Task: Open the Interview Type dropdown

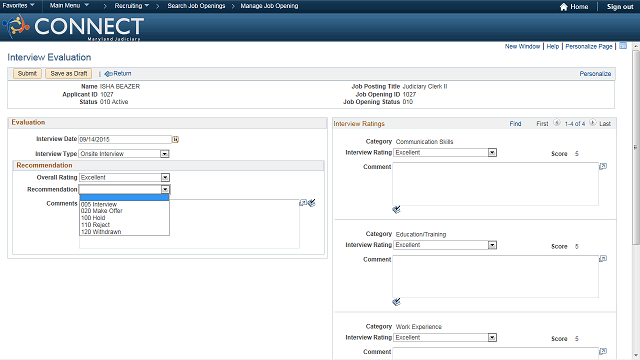Action: [x=164, y=154]
